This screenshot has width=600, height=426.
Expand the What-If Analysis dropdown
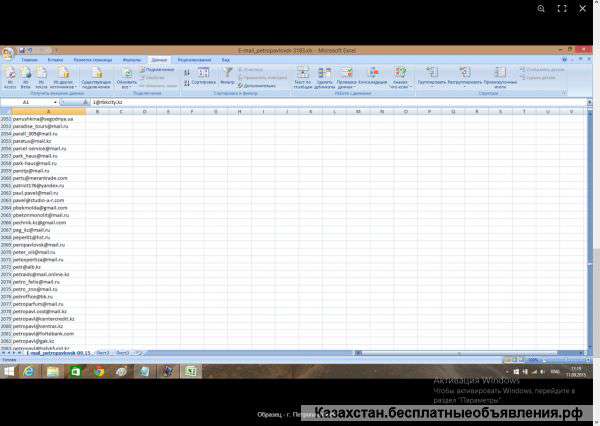[x=400, y=86]
